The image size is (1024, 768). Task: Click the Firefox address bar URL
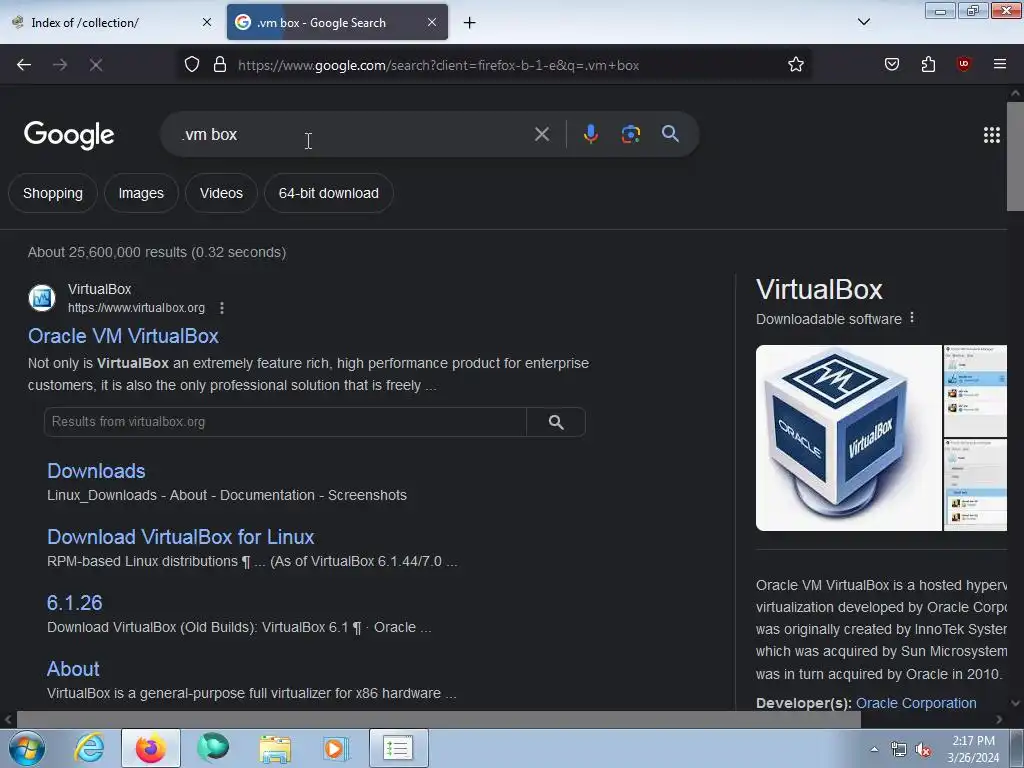[x=438, y=65]
